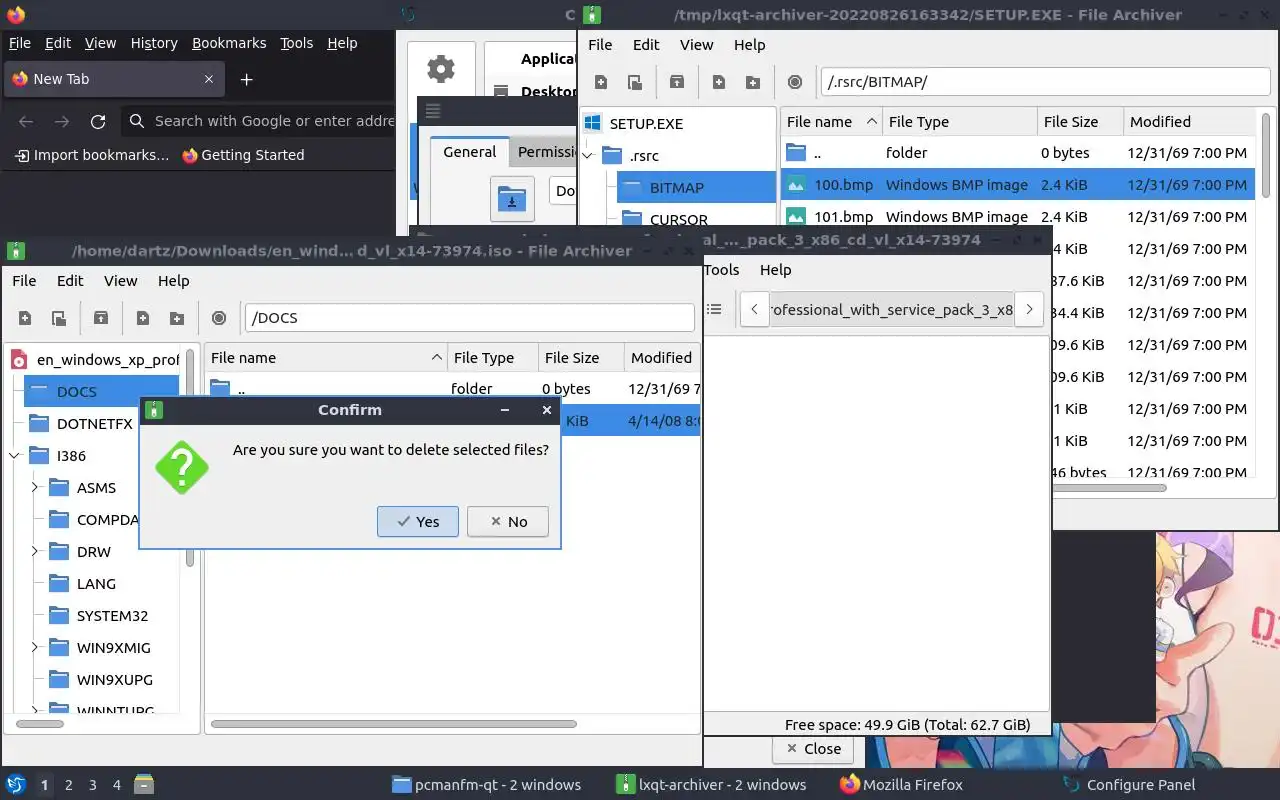The width and height of the screenshot is (1280, 800).
Task: Select the 101.bmp row file name
Action: pyautogui.click(x=843, y=216)
